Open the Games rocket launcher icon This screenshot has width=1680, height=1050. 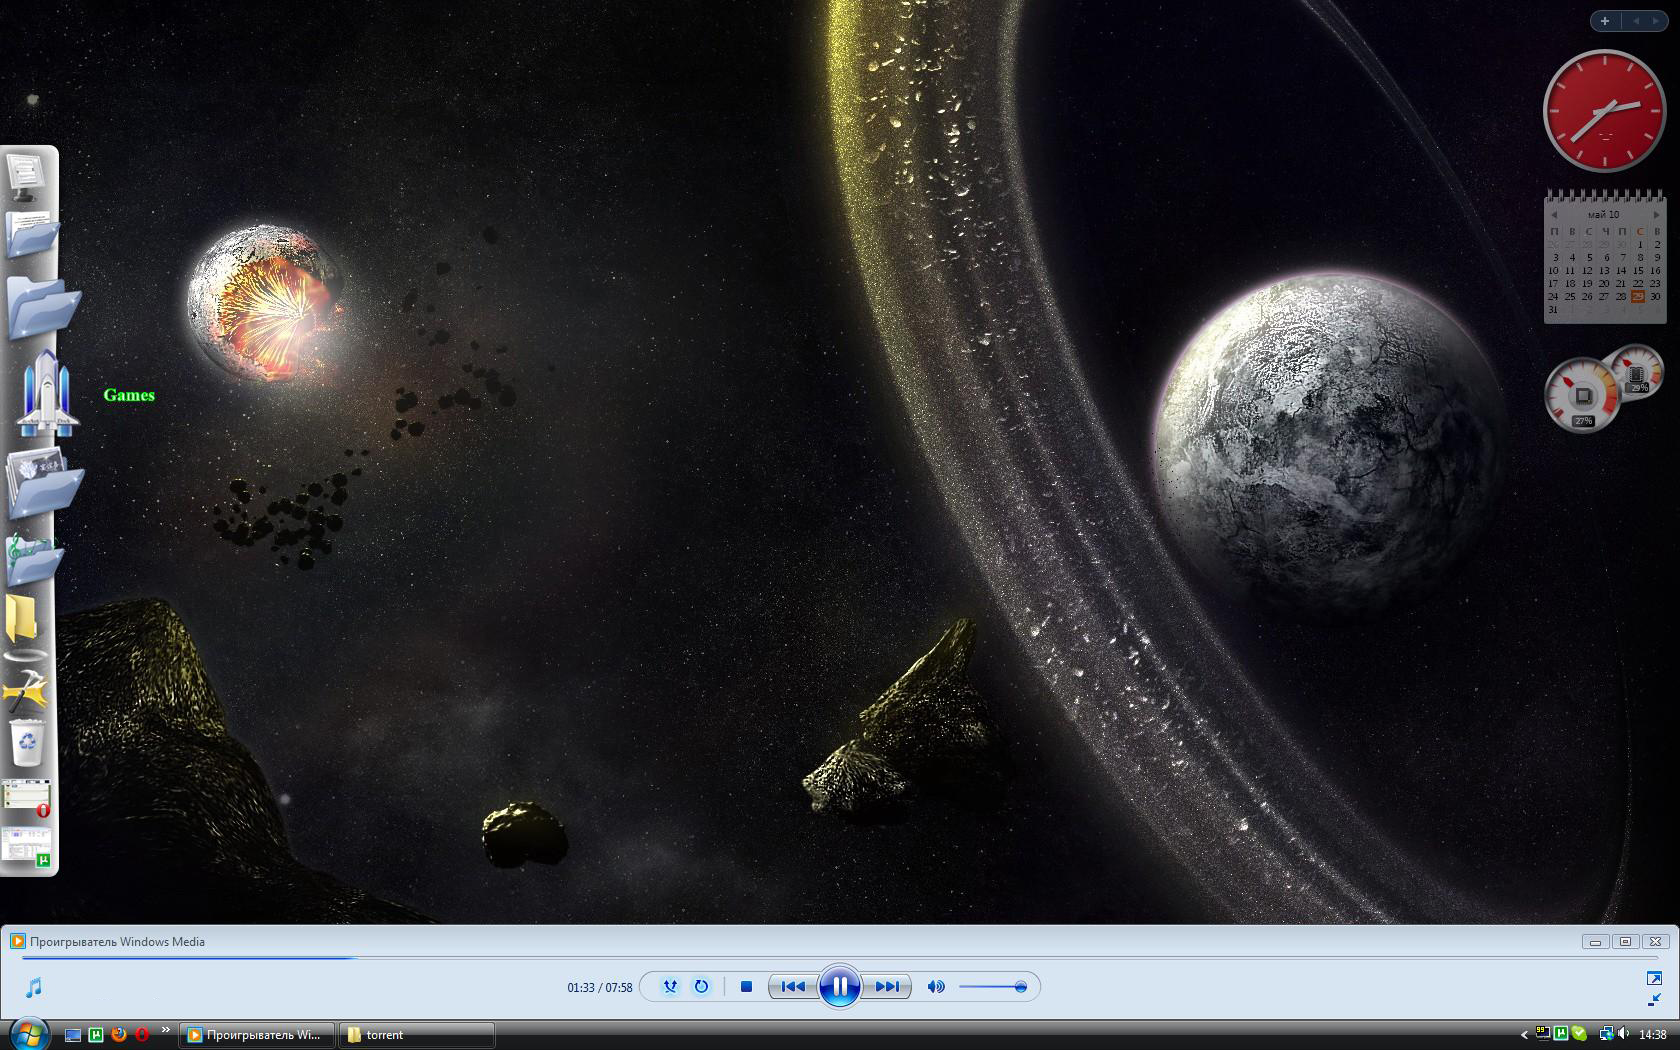pos(43,393)
